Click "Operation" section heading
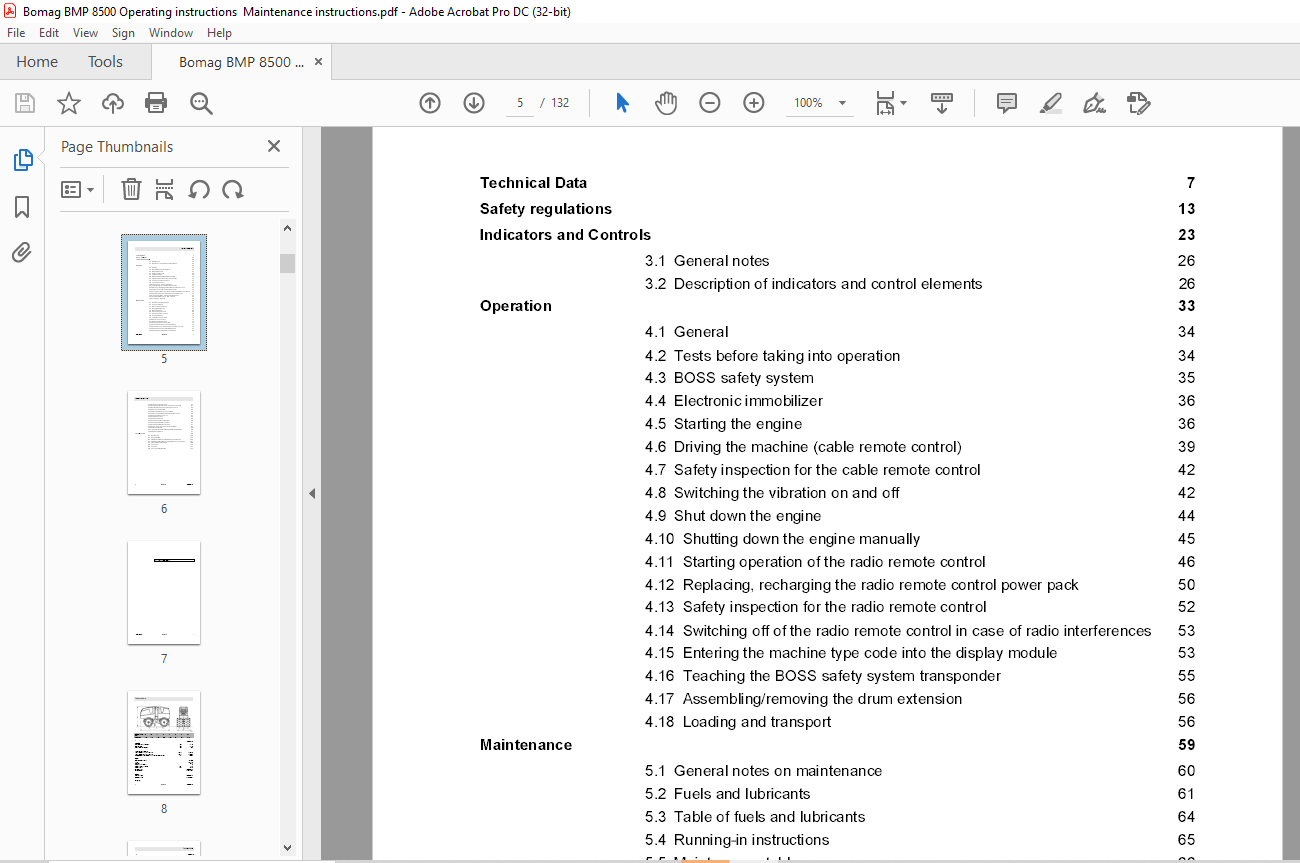 coord(516,306)
